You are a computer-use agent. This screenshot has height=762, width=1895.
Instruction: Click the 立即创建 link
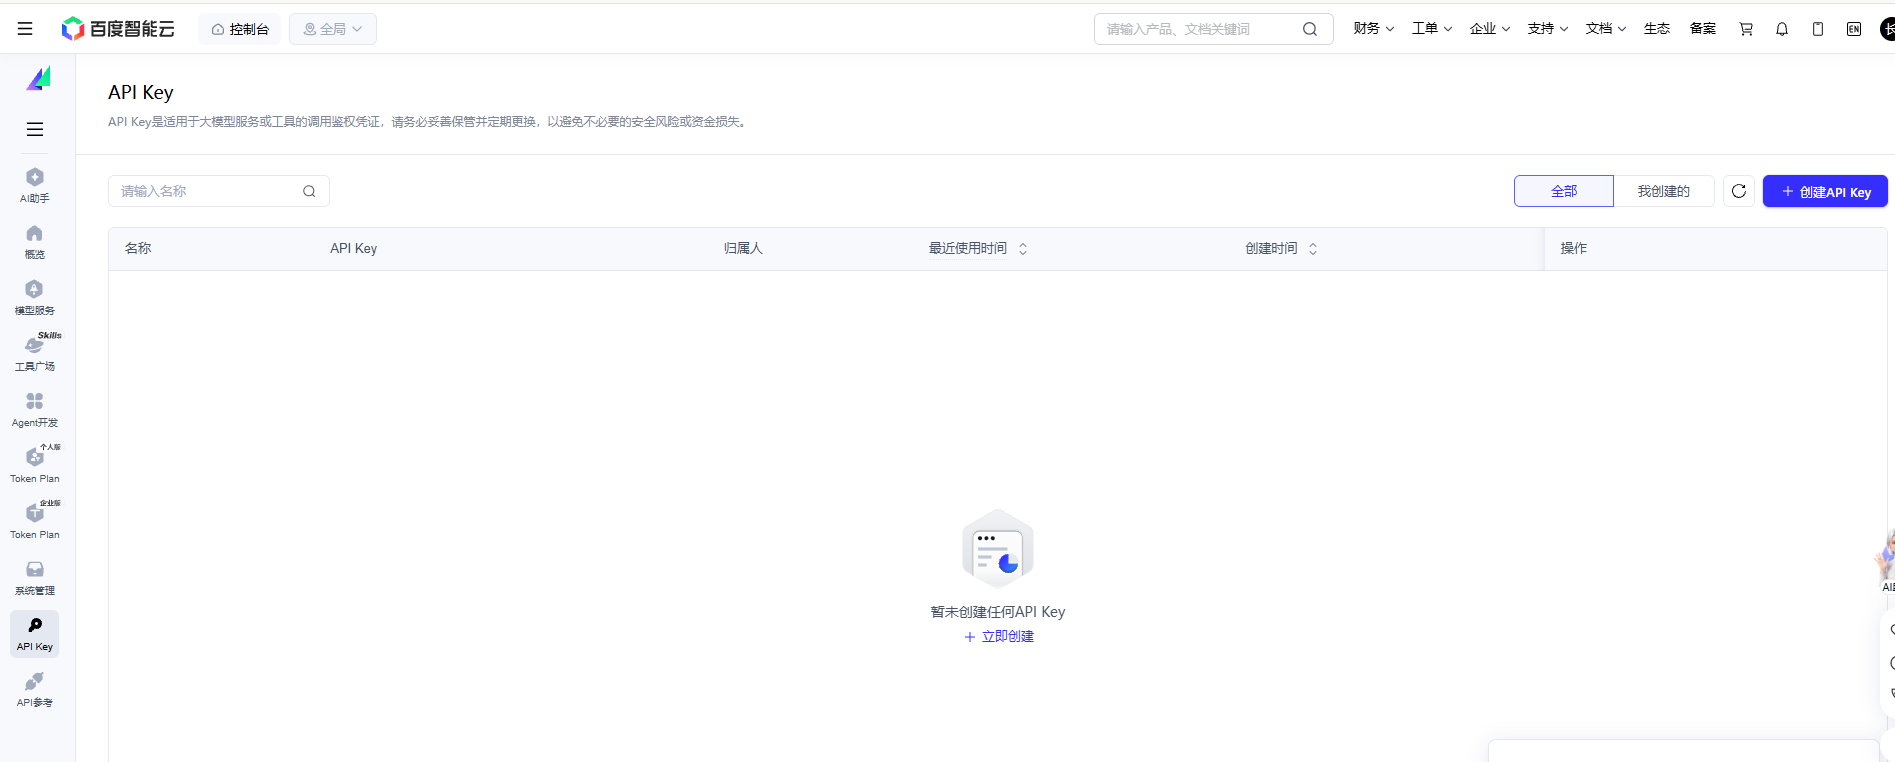coord(999,636)
